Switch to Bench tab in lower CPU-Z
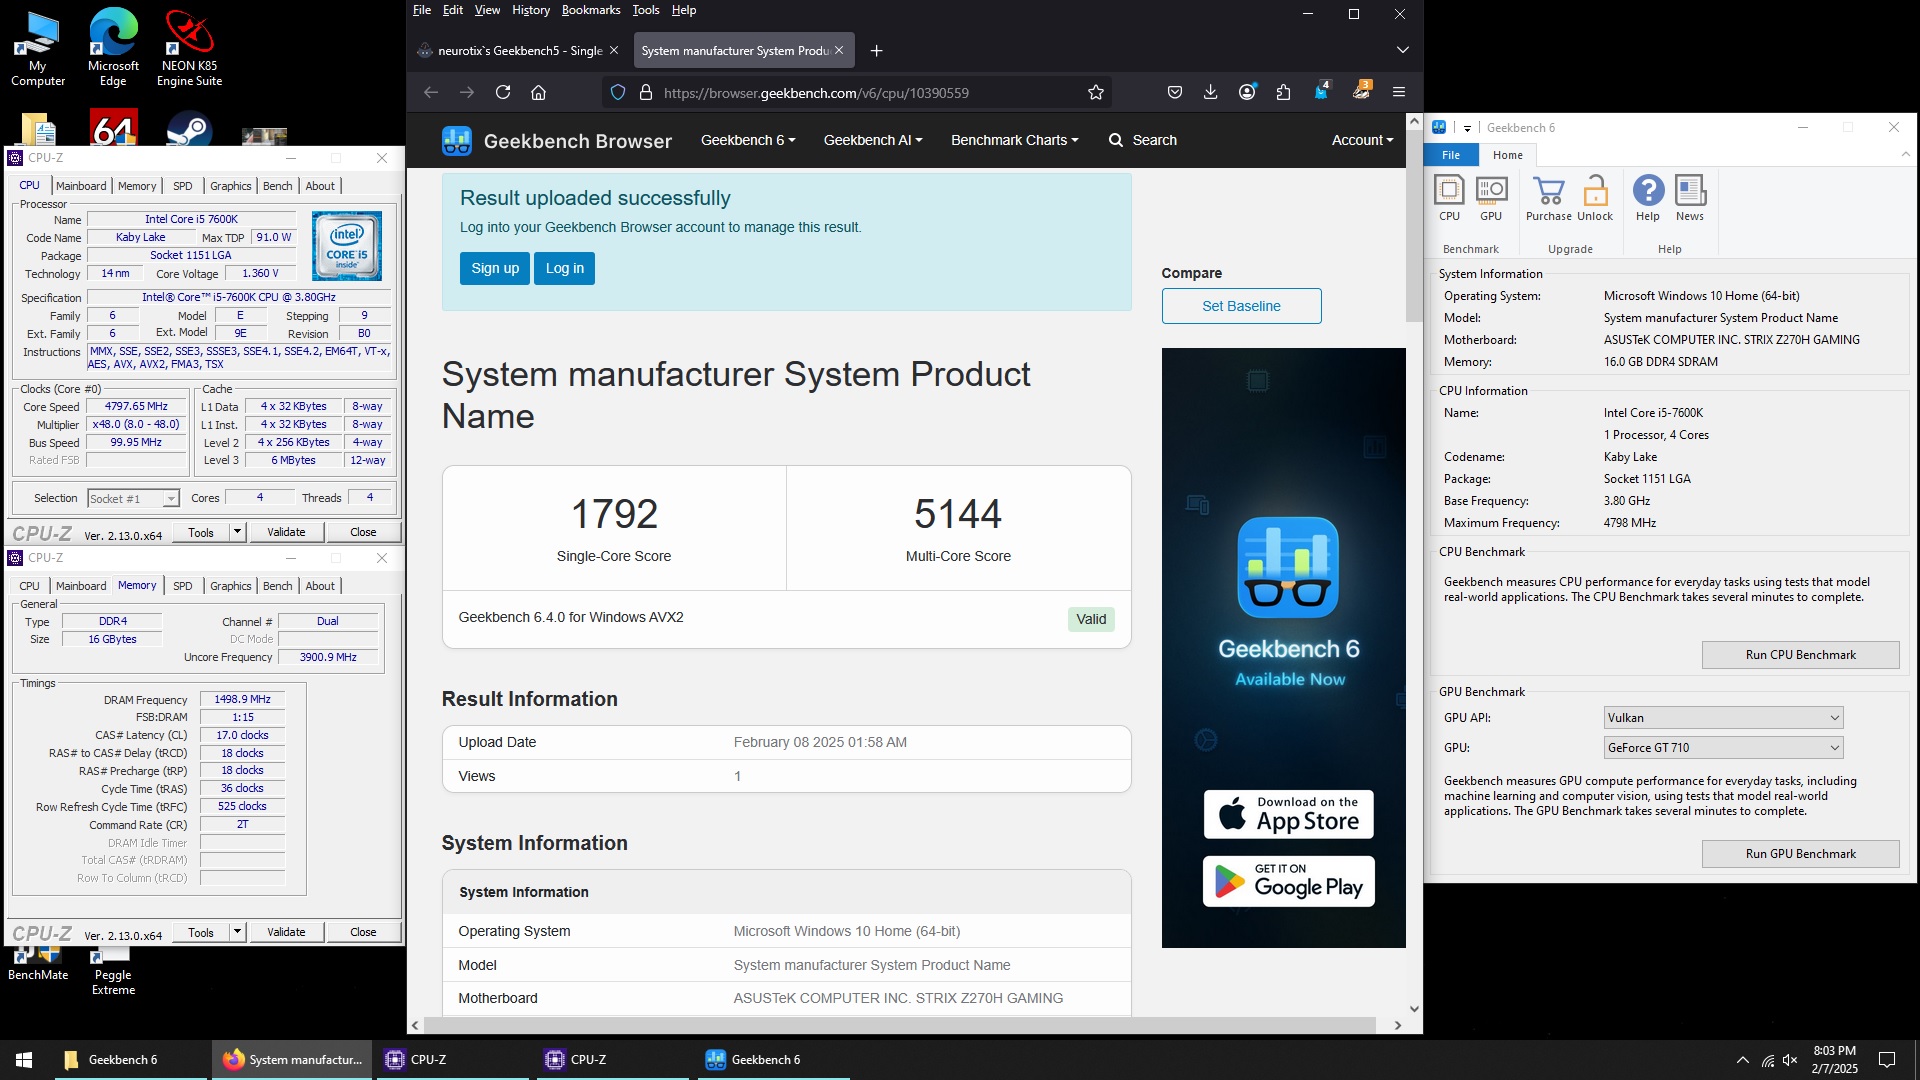1920x1080 pixels. tap(277, 586)
